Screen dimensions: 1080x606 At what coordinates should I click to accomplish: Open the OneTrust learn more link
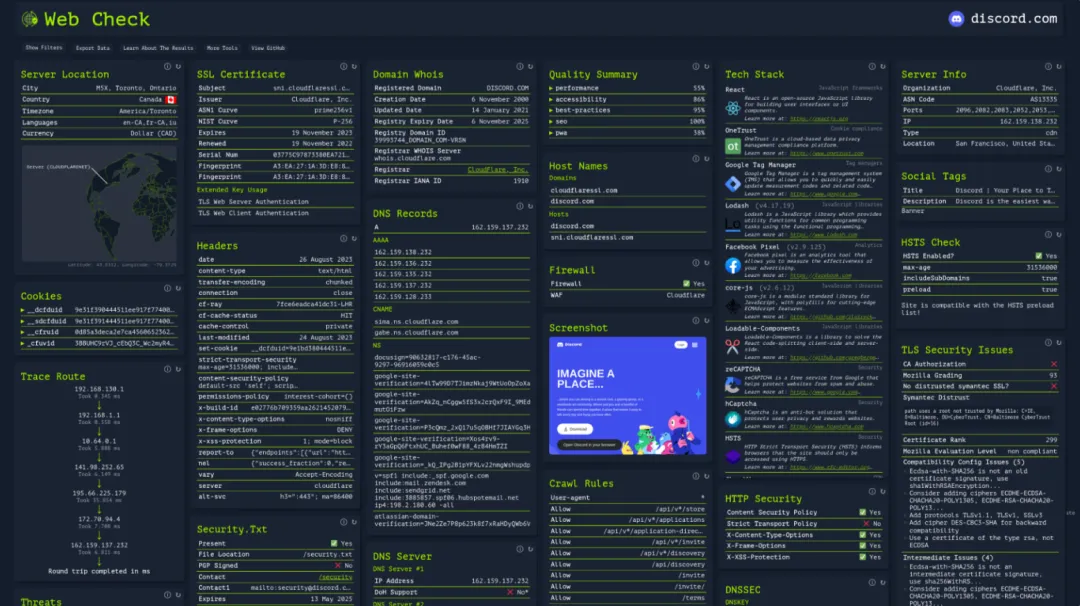point(827,154)
